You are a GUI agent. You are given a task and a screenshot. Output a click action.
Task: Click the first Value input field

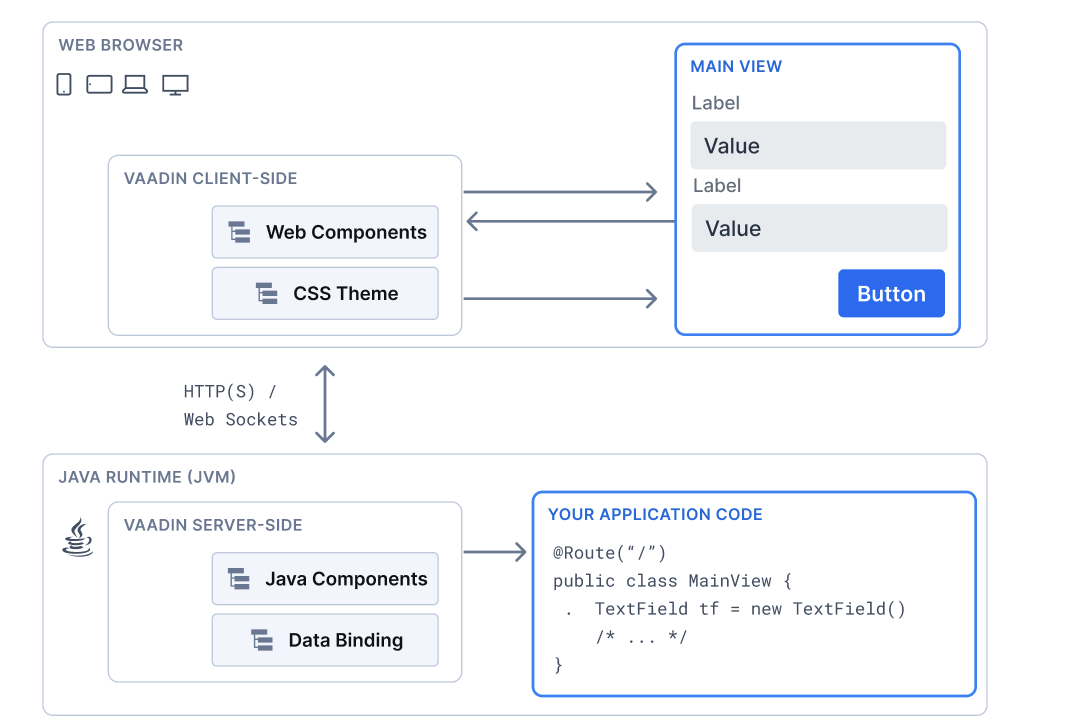(818, 146)
